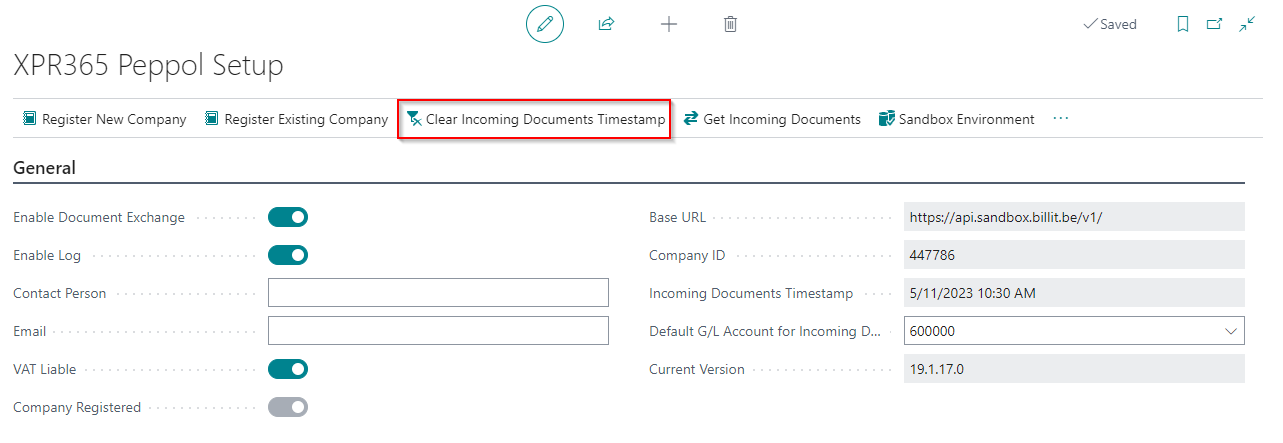Click the share icon at top
Screen dimensions: 1283x443
coord(606,24)
